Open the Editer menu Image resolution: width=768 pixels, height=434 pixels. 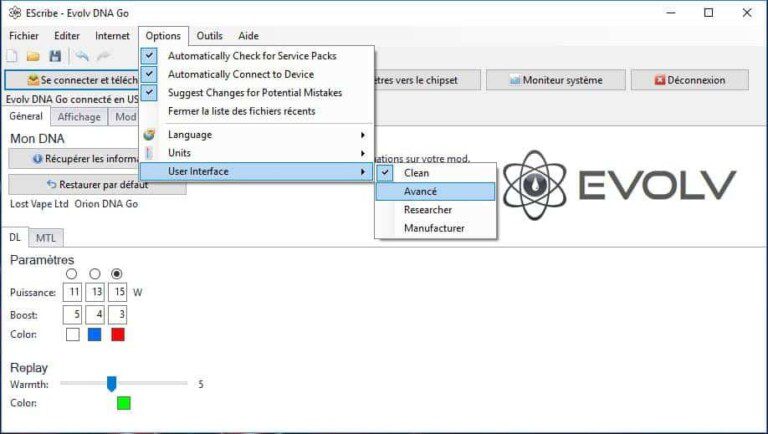coord(67,36)
